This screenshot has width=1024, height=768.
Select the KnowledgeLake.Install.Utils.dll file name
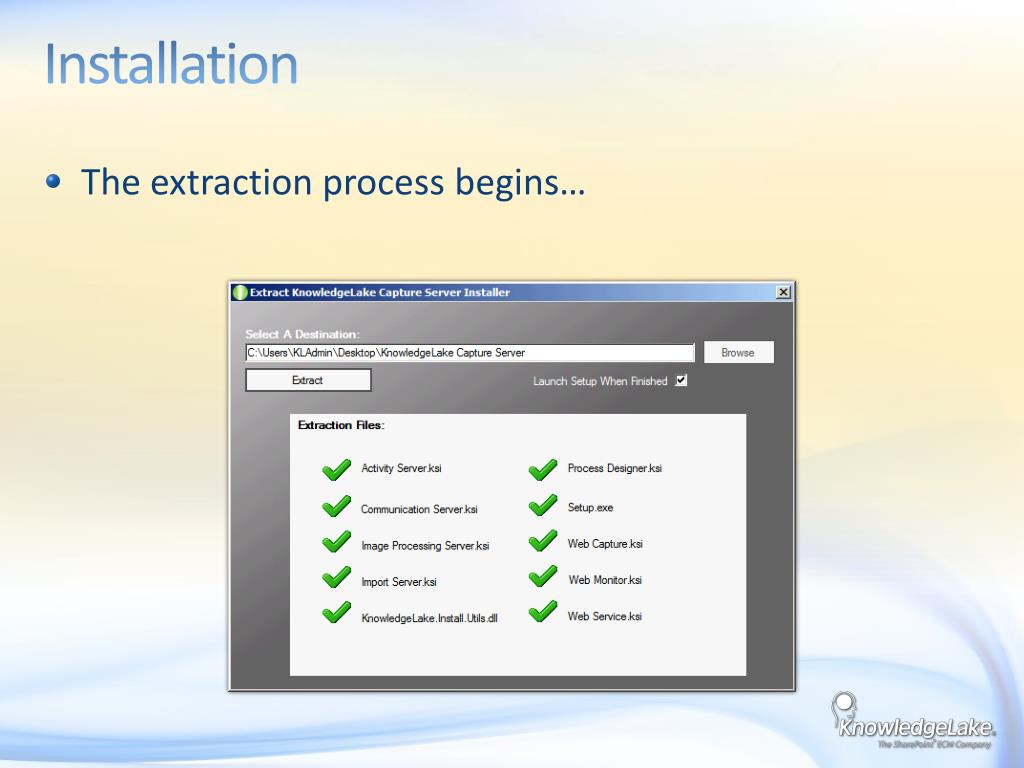[430, 618]
